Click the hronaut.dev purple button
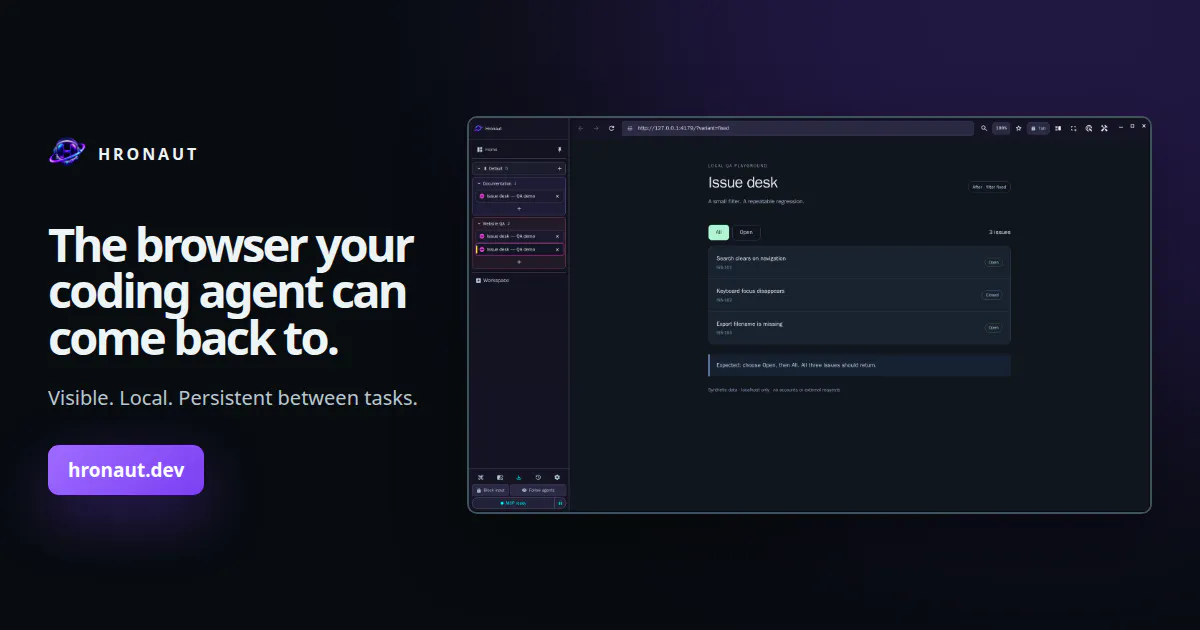 click(x=126, y=470)
